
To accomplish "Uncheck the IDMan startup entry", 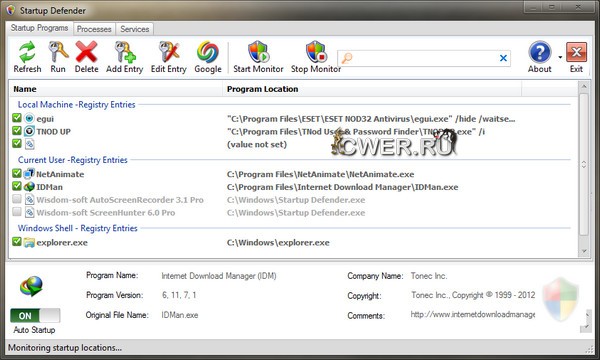I will (x=16, y=186).
